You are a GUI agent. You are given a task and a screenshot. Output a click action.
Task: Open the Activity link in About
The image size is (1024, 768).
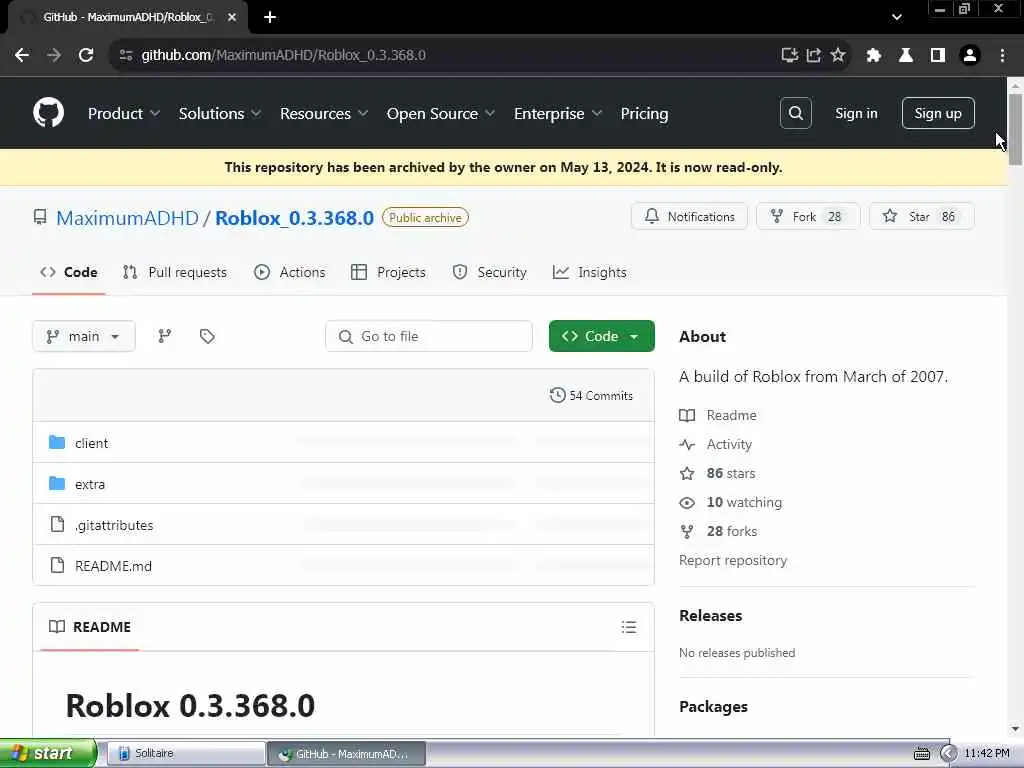[x=716, y=444]
